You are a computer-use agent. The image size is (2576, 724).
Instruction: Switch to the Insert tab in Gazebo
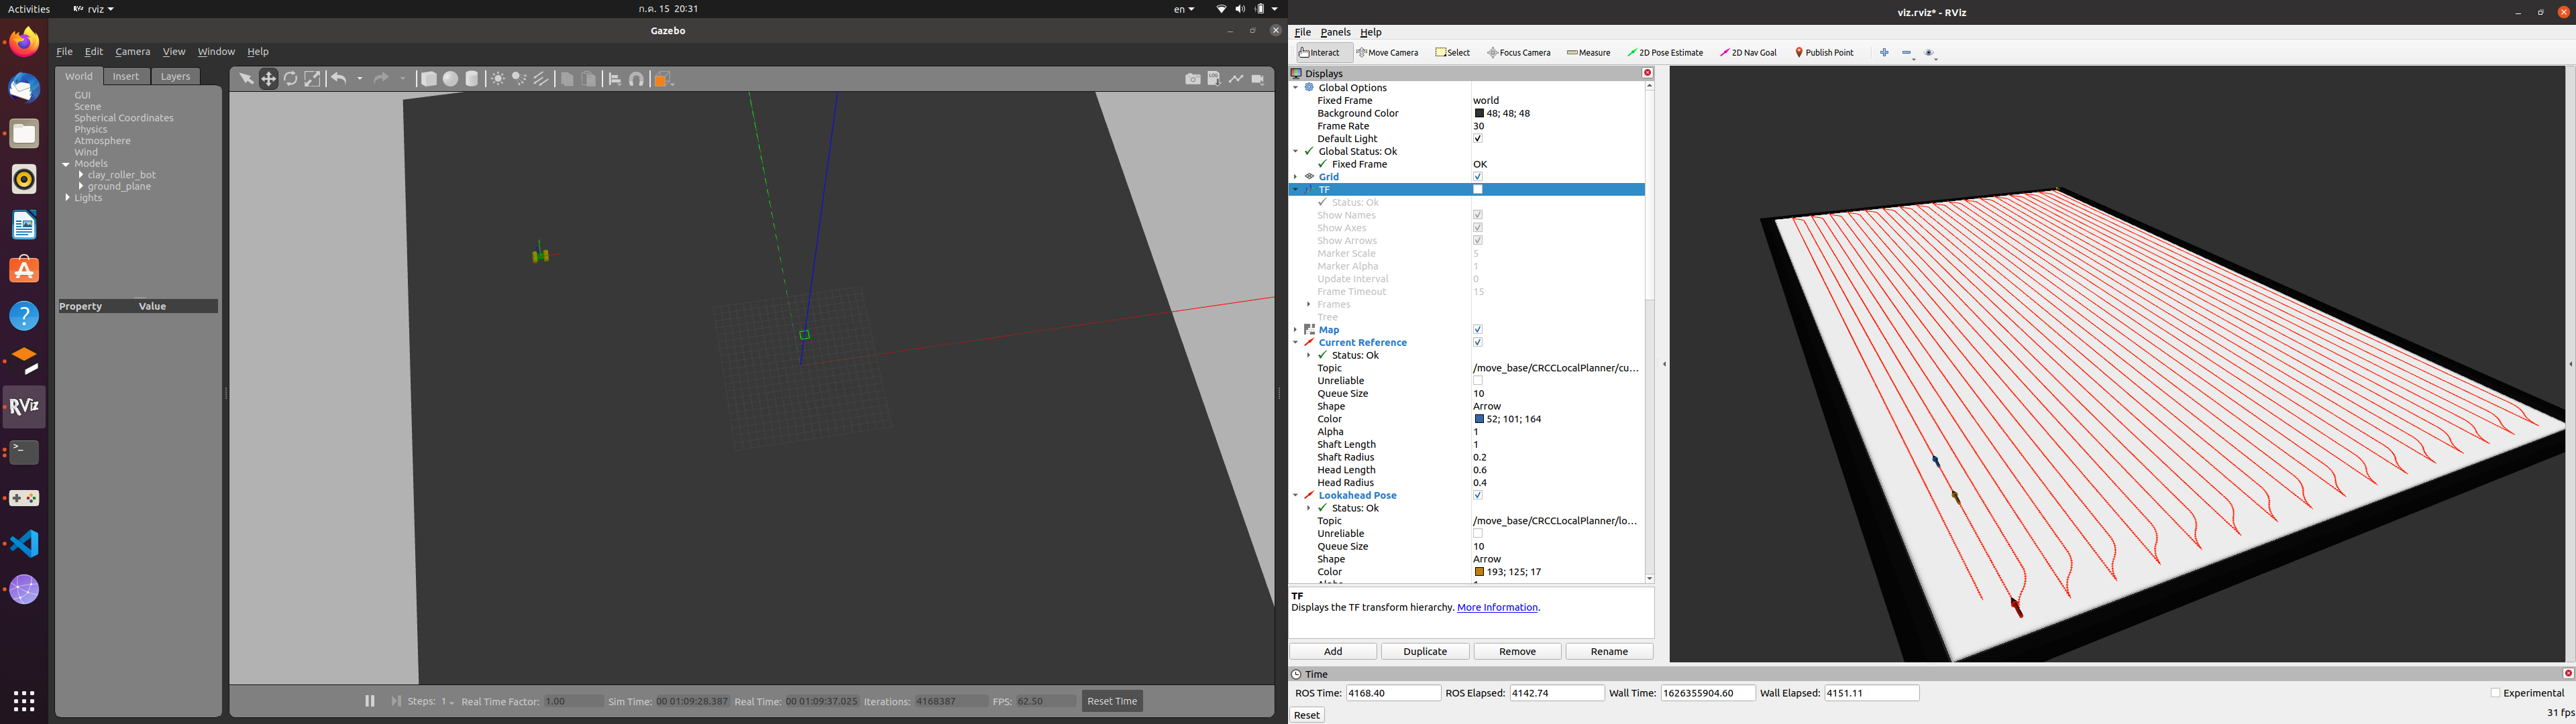[x=126, y=76]
